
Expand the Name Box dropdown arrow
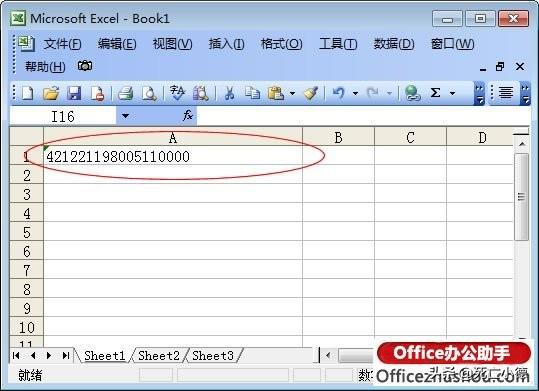click(125, 116)
